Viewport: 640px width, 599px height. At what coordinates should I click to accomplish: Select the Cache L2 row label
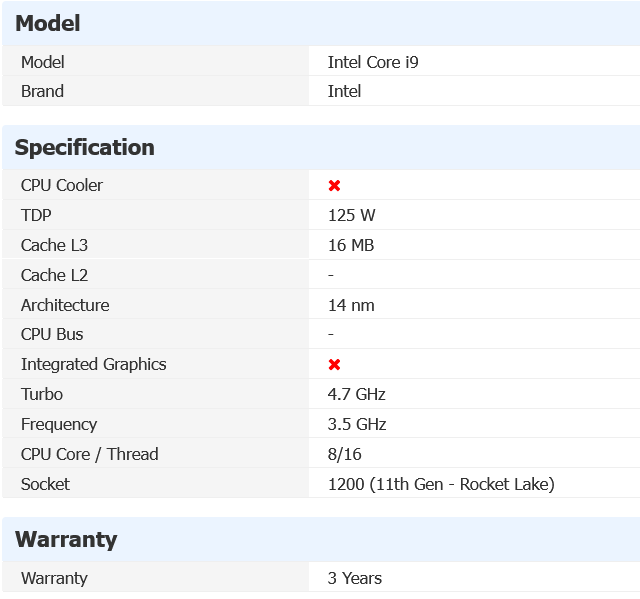tap(54, 275)
